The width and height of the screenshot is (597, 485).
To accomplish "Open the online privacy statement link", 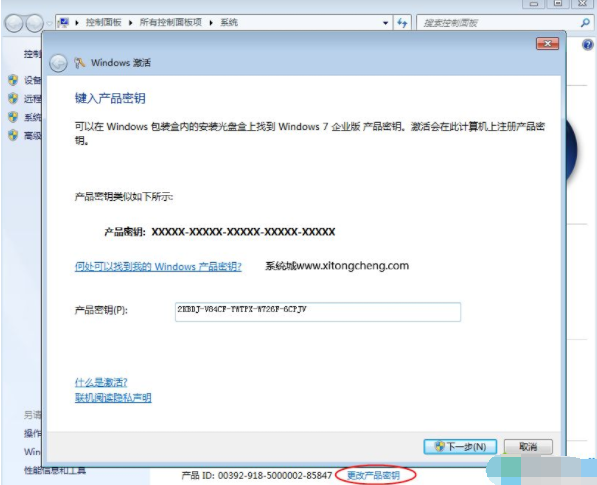I will click(113, 398).
